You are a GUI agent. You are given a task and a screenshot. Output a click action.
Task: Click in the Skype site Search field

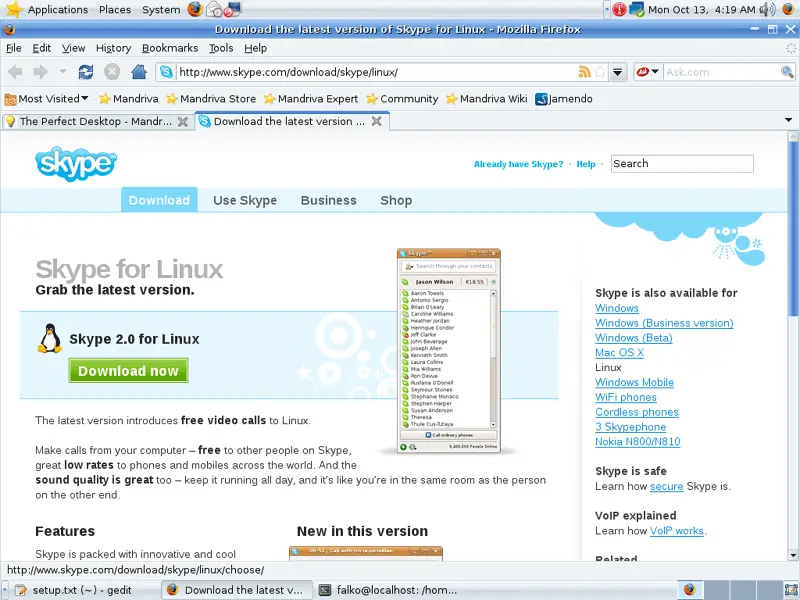(x=682, y=164)
